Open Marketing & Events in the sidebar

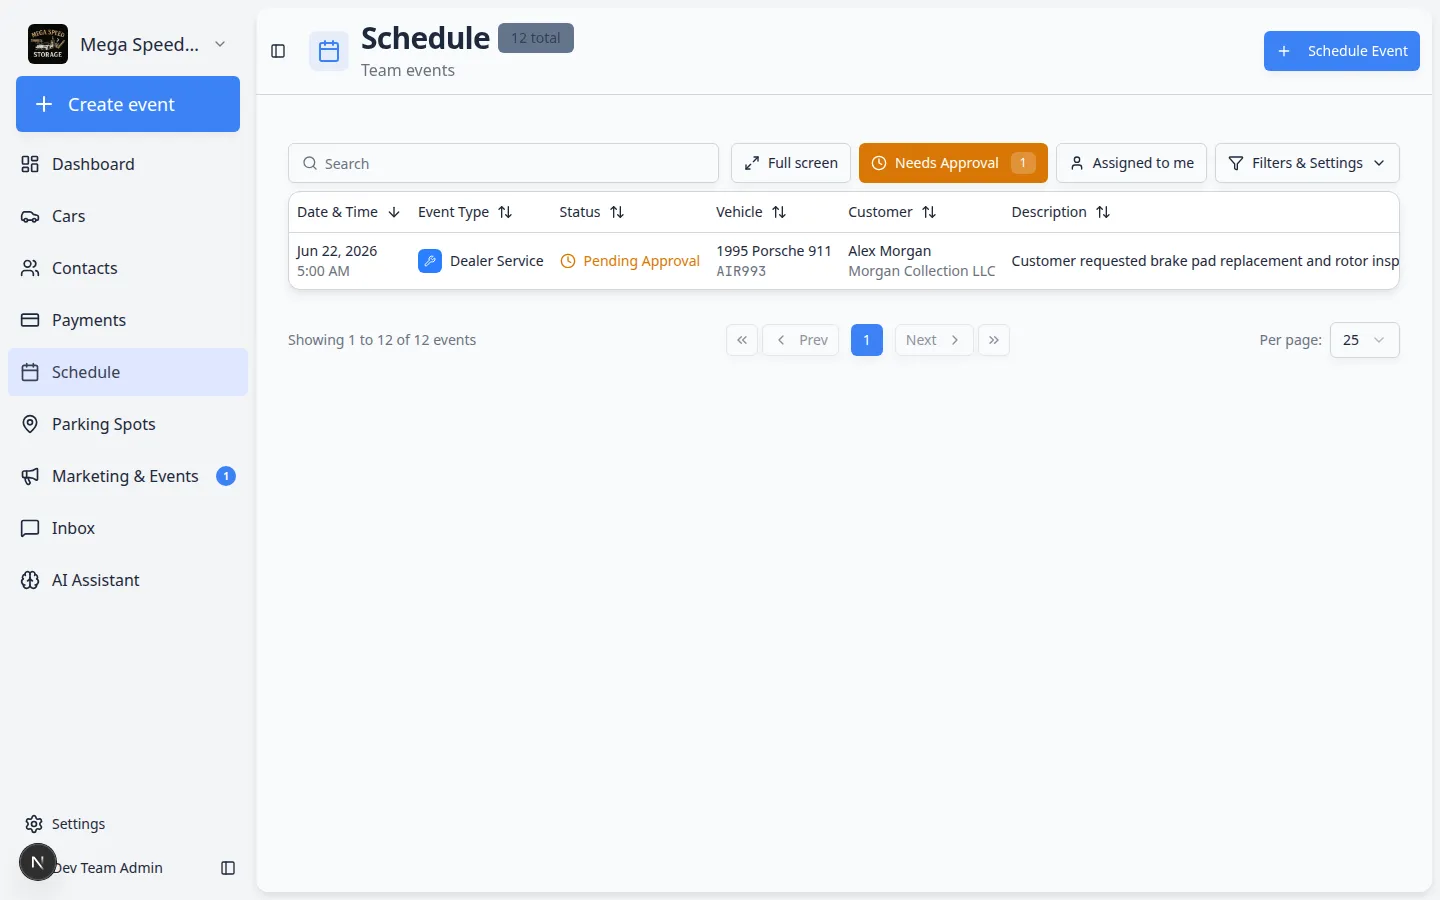point(128,476)
